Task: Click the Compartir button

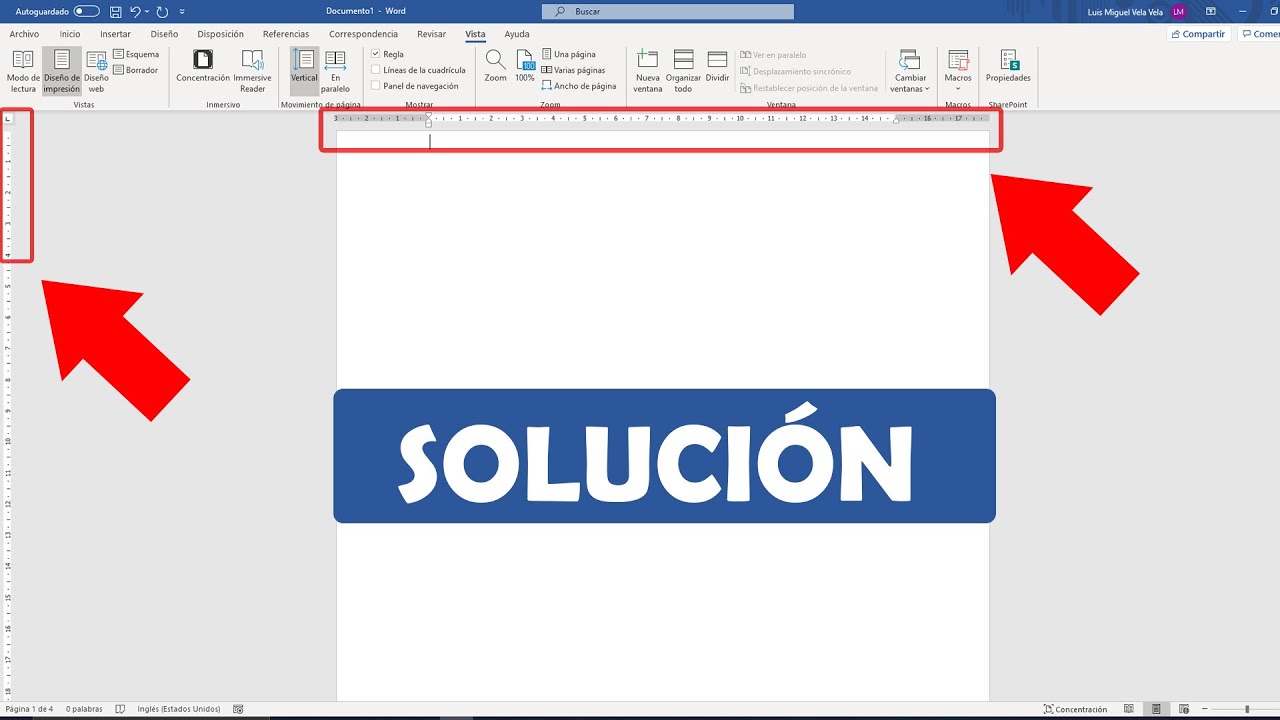Action: [x=1197, y=34]
